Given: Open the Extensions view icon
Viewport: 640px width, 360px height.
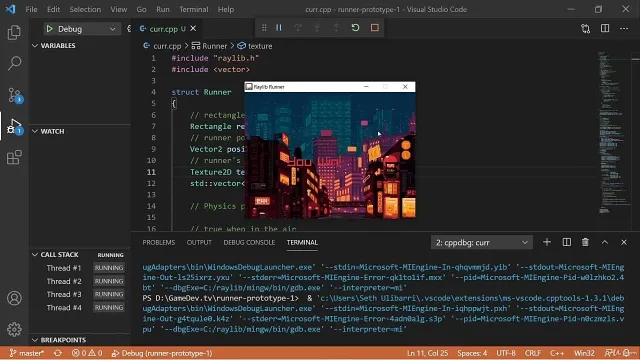Looking at the screenshot, I should click(x=14, y=158).
